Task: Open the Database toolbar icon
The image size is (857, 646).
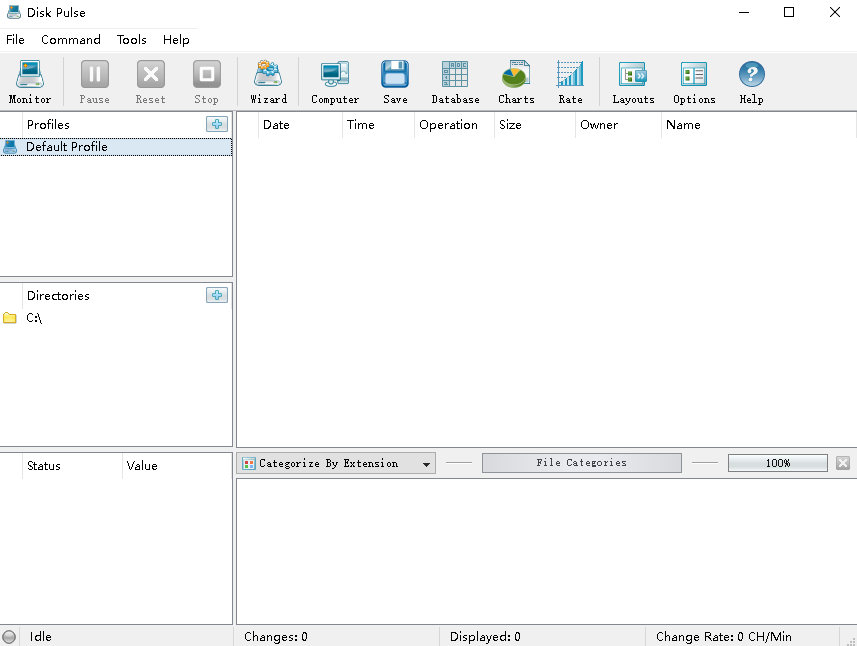Action: (455, 81)
